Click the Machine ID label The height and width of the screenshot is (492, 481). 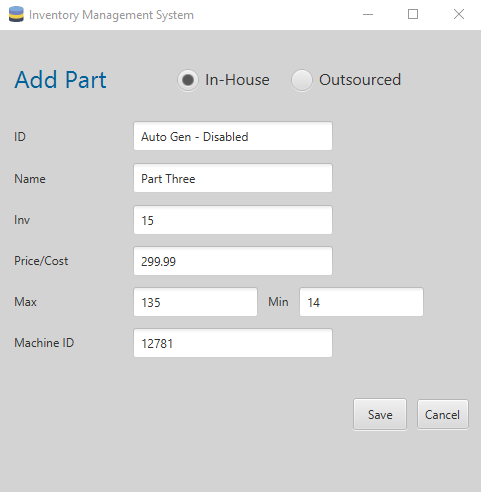44,343
